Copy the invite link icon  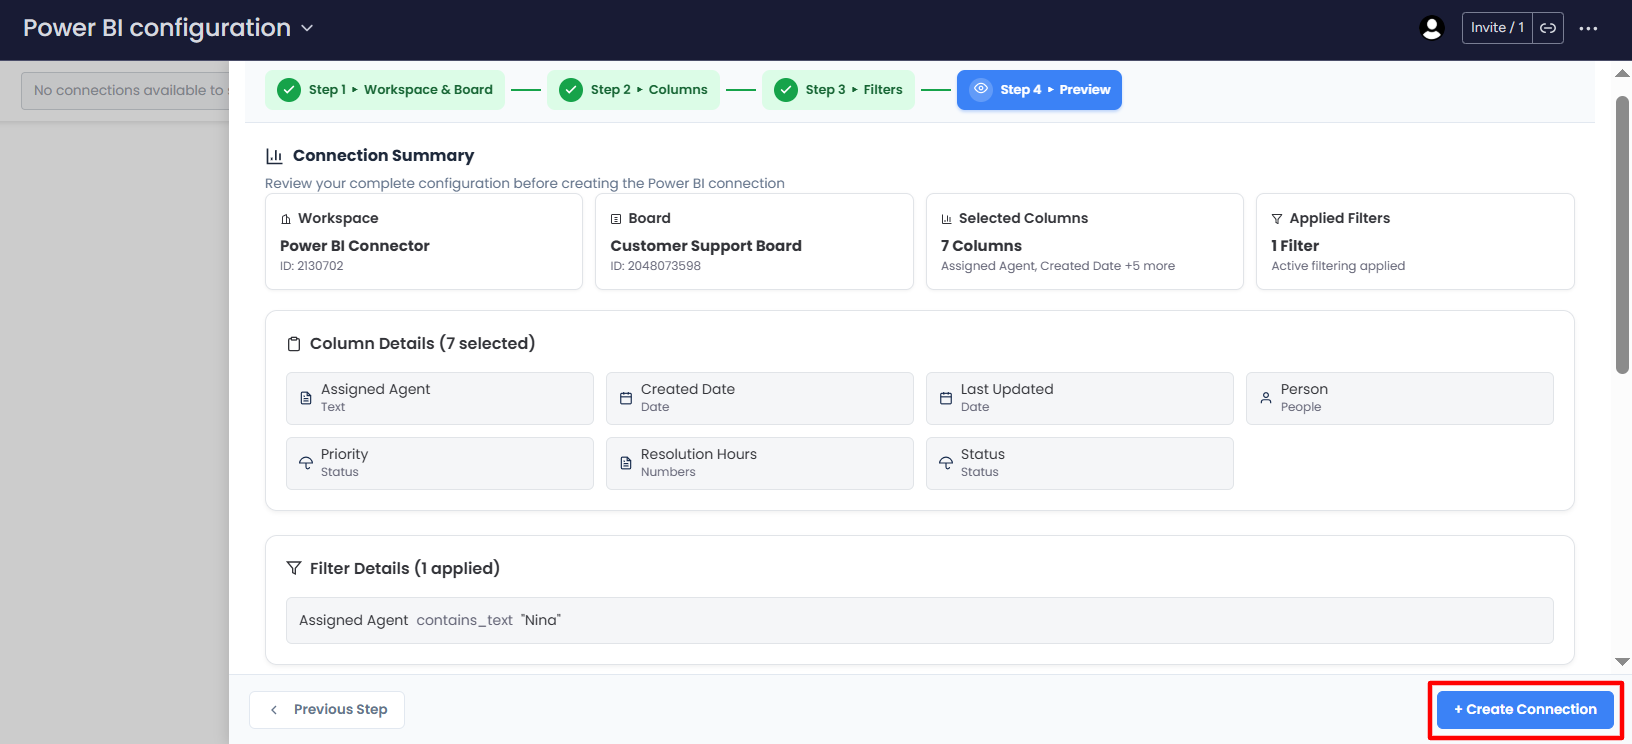(x=1548, y=28)
